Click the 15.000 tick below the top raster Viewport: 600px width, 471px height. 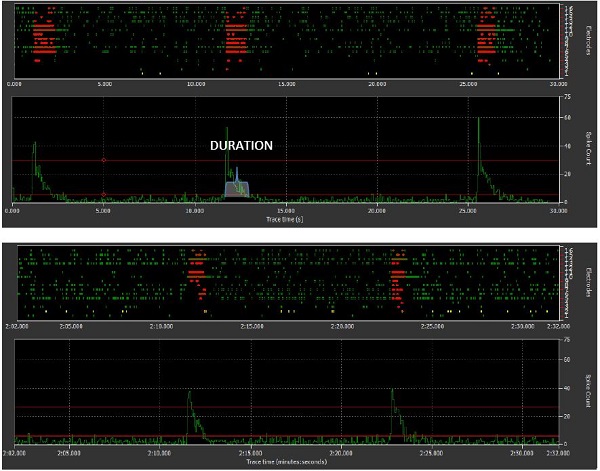click(286, 84)
